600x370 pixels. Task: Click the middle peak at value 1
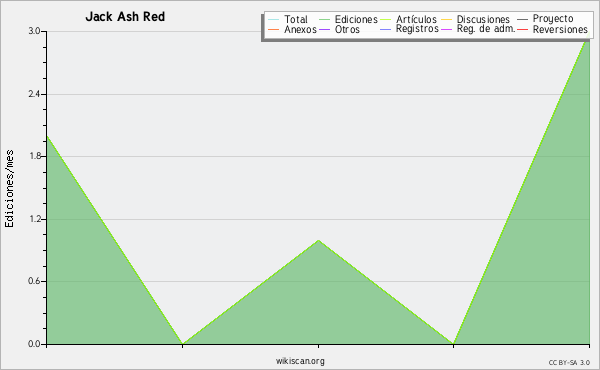coord(318,240)
